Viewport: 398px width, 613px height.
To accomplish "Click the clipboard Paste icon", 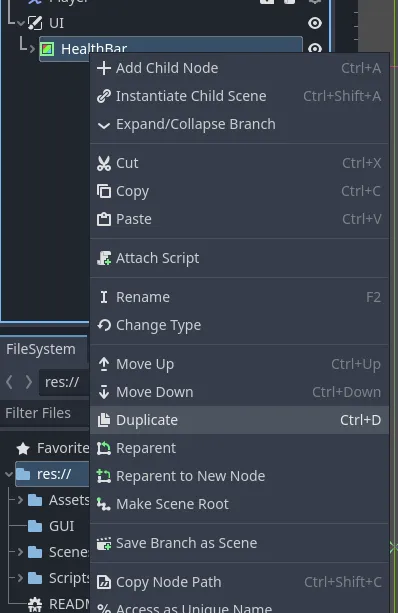I will 104,219.
